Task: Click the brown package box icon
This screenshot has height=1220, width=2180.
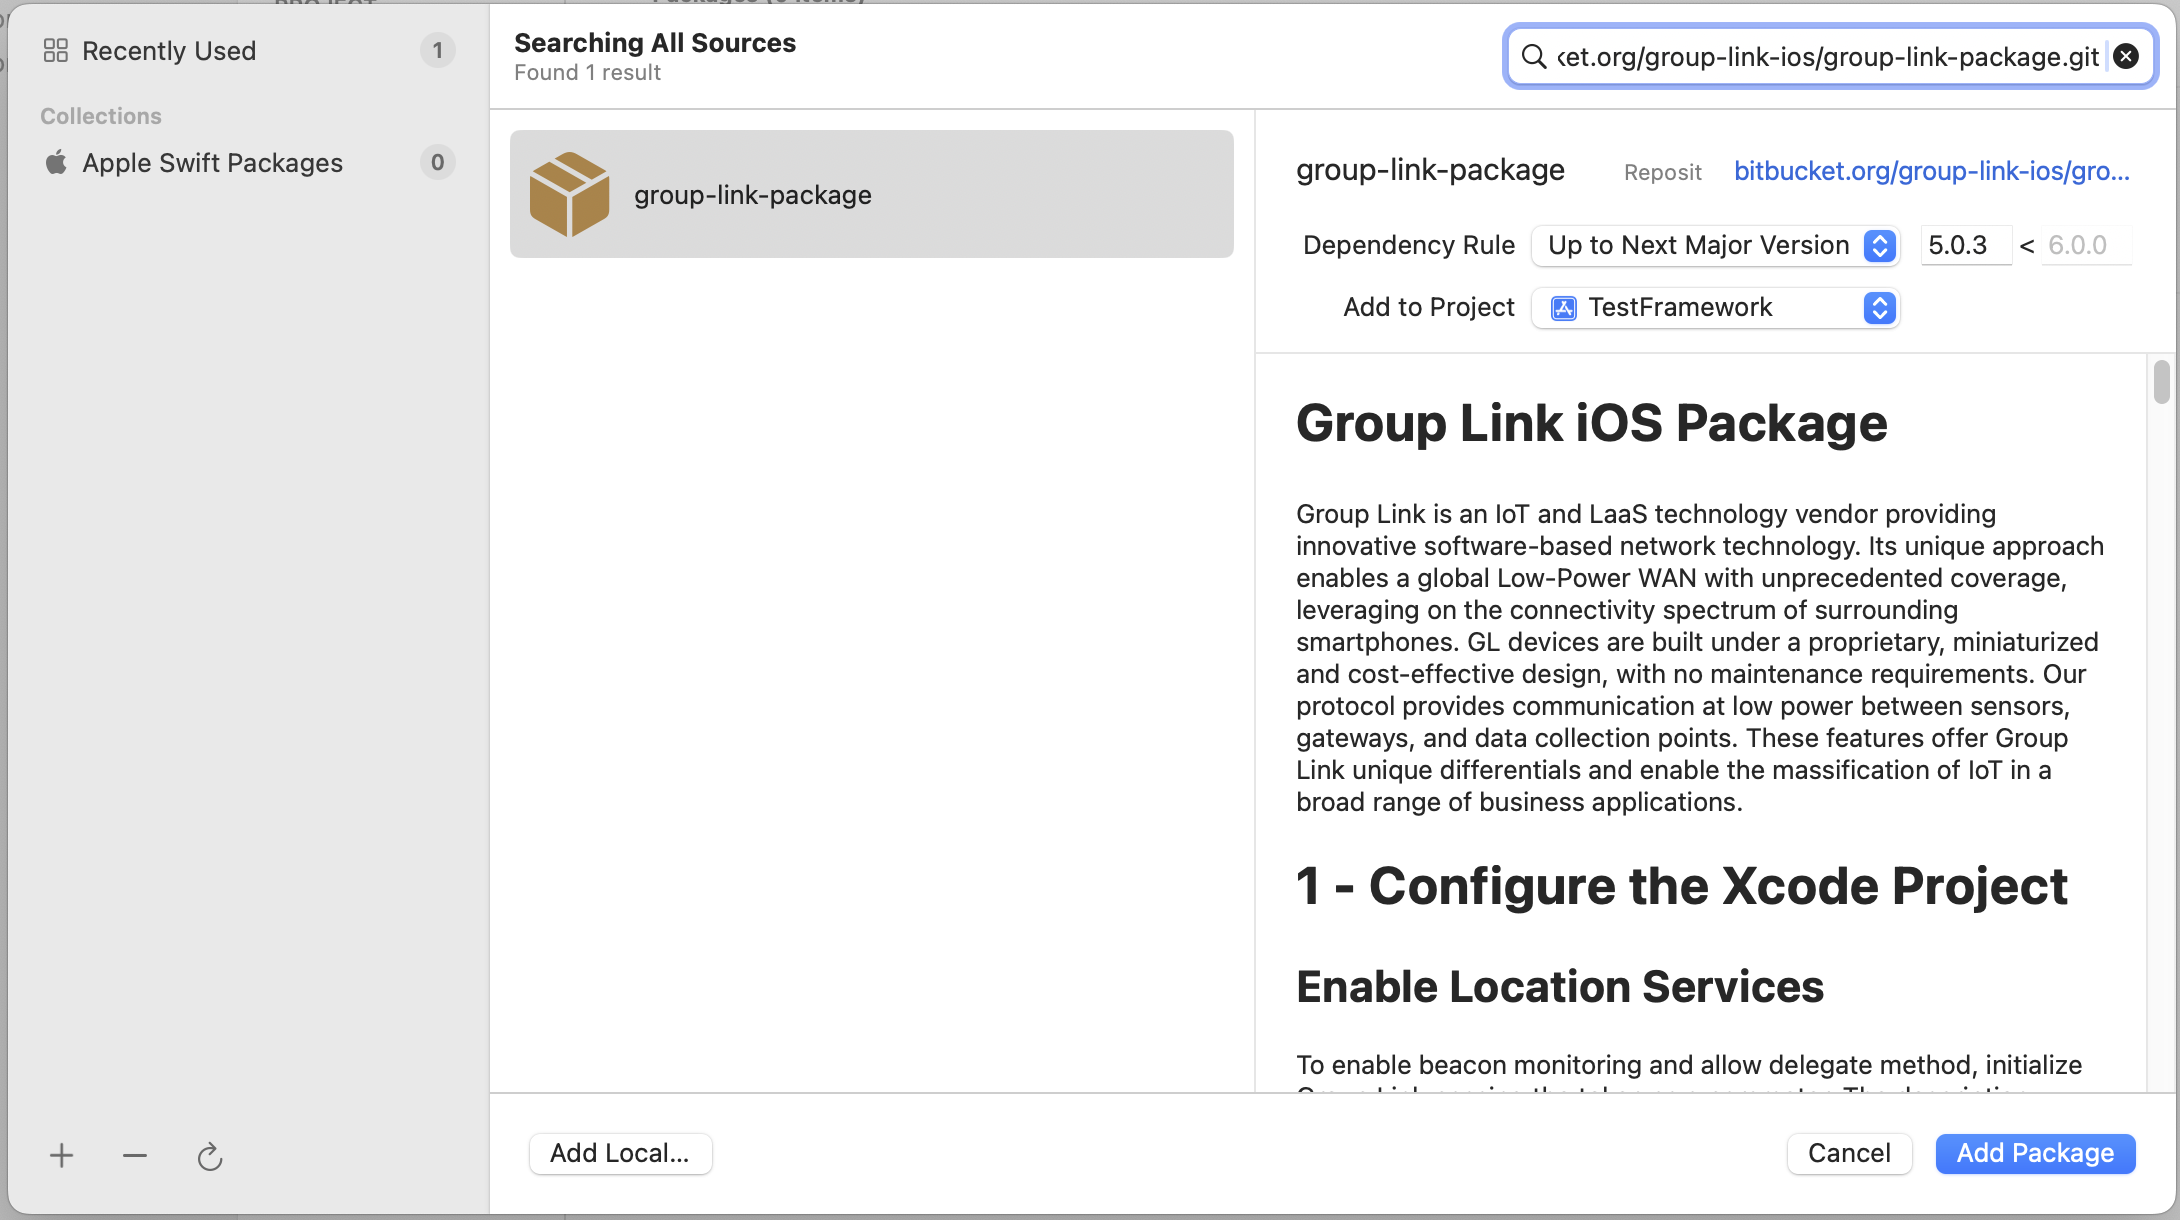Action: click(x=569, y=194)
